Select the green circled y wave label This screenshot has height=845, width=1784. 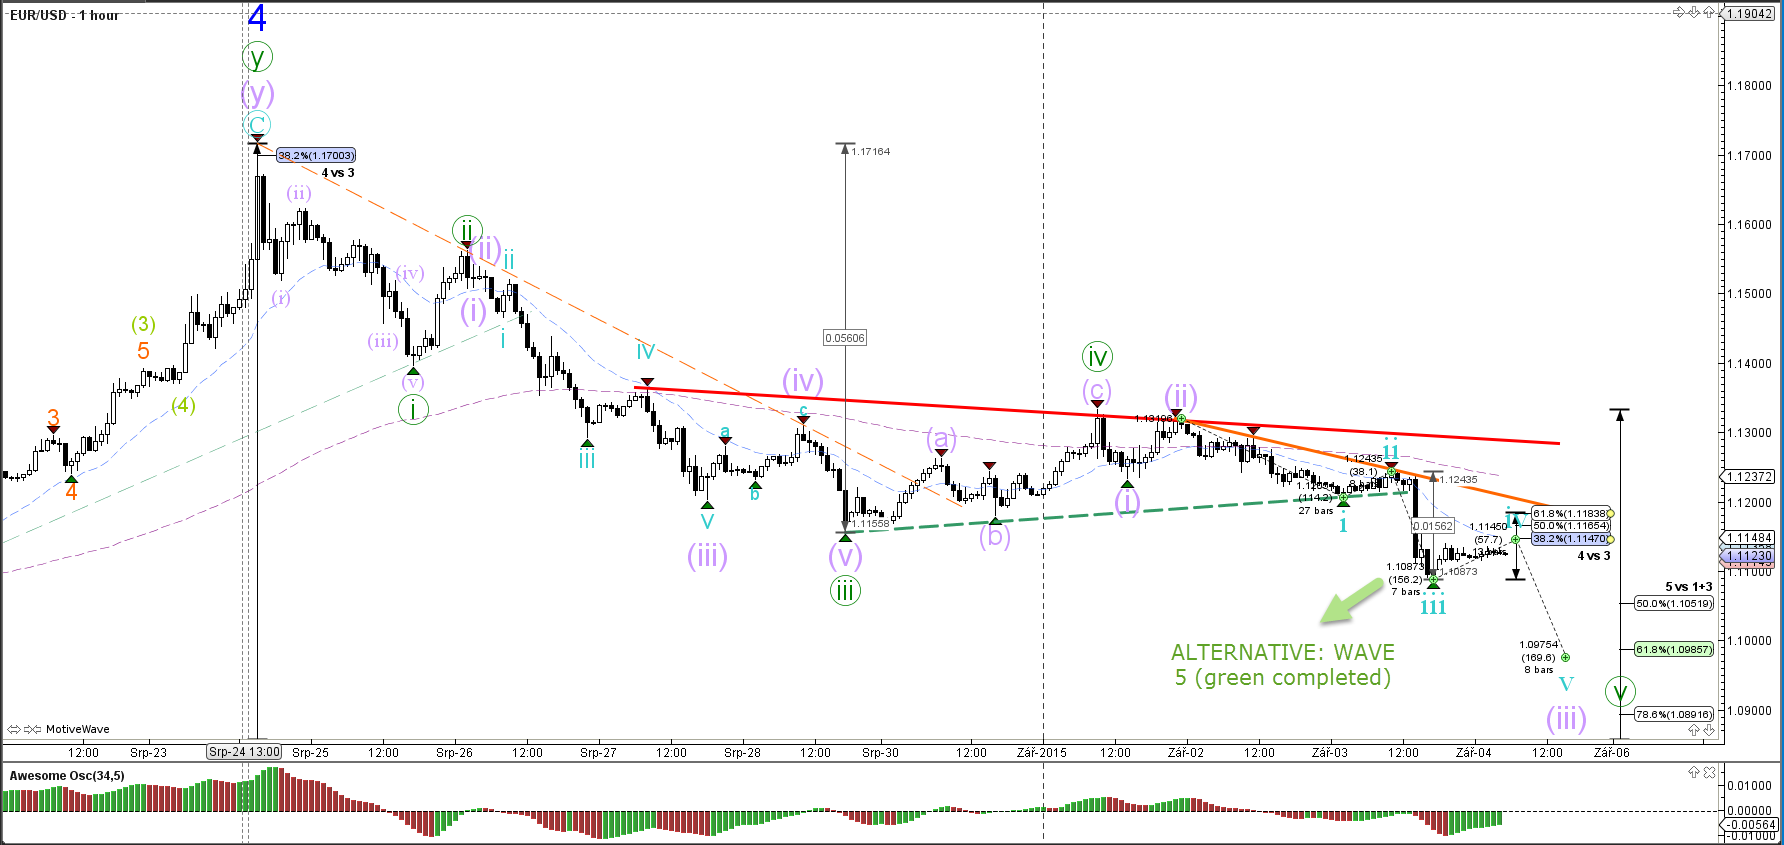[x=257, y=57]
